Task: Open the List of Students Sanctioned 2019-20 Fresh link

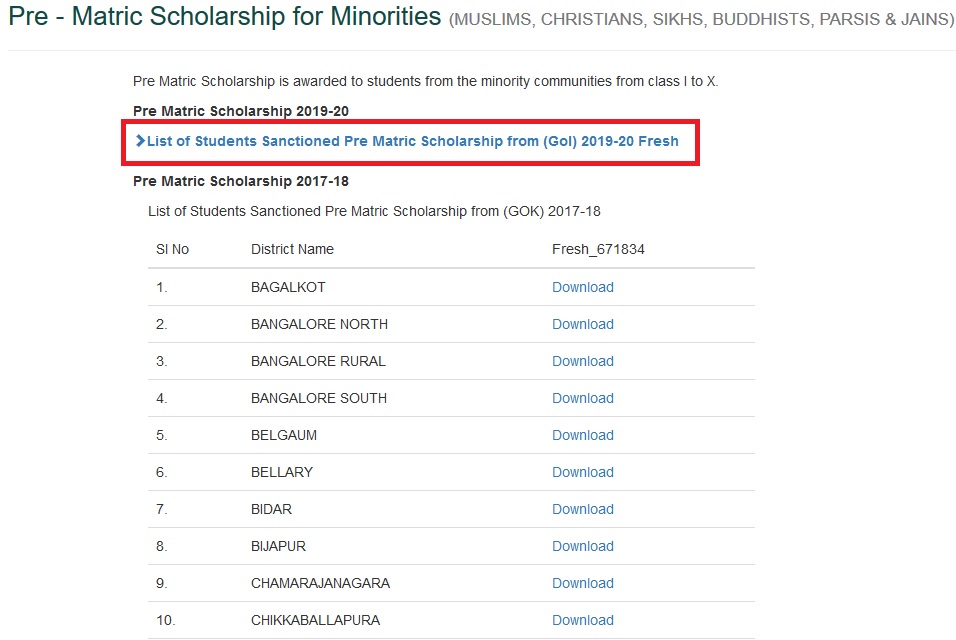Action: point(413,141)
